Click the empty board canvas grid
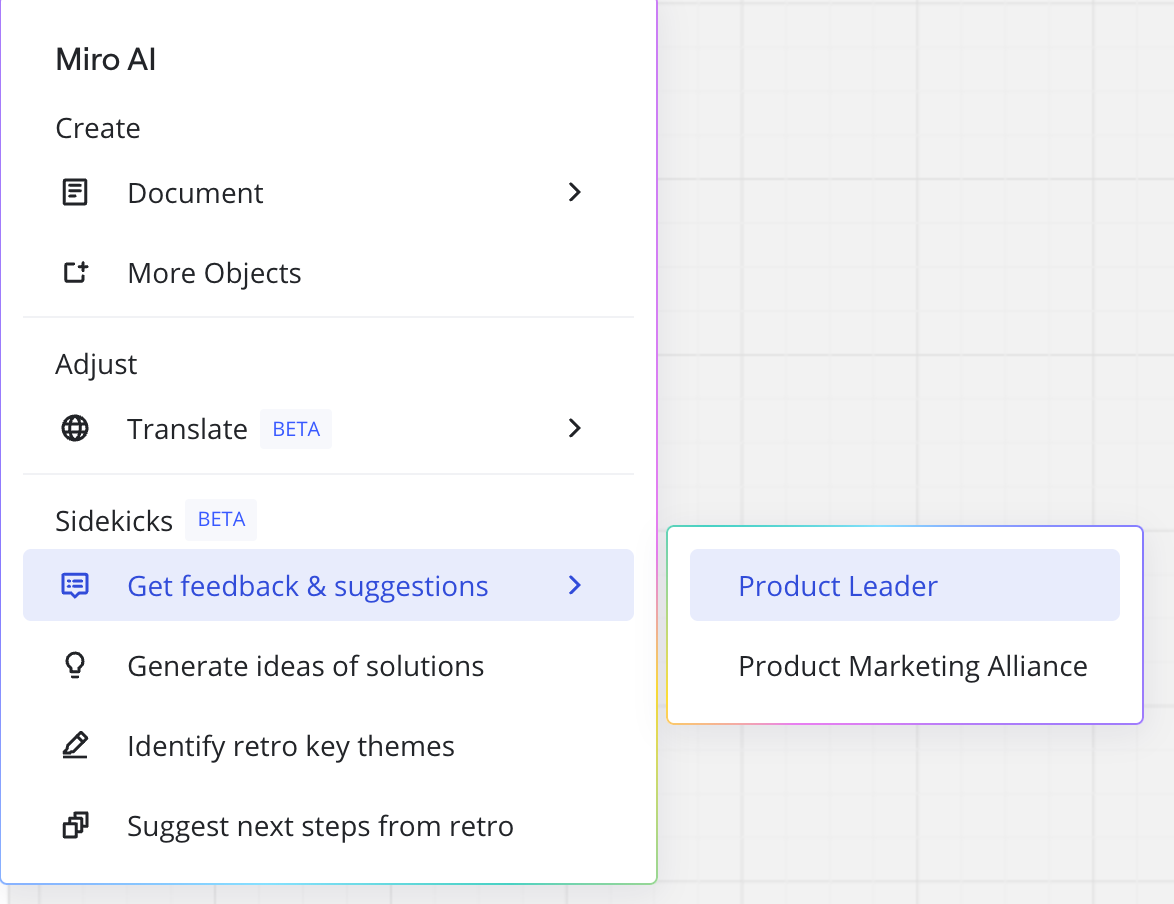The height and width of the screenshot is (904, 1174). point(900,250)
